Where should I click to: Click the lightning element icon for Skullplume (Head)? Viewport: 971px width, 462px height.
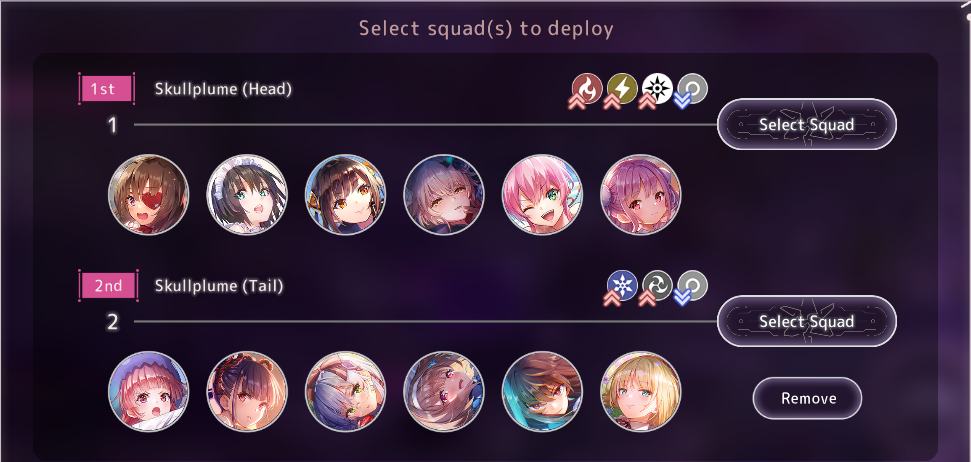(622, 88)
